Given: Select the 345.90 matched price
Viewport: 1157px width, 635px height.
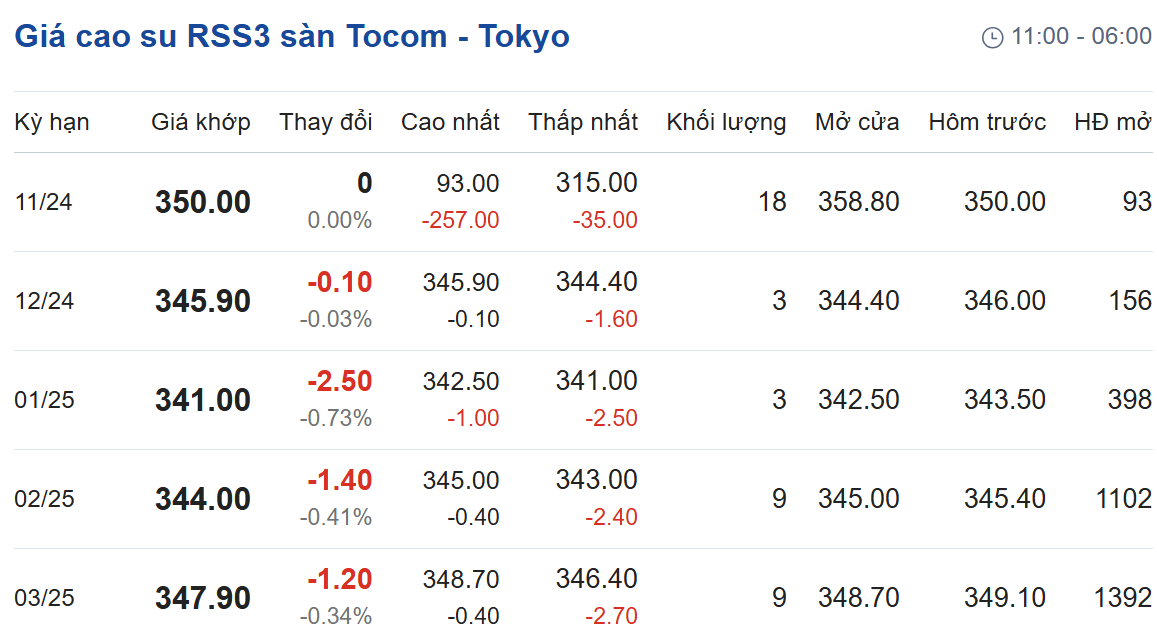Looking at the screenshot, I should (x=203, y=301).
